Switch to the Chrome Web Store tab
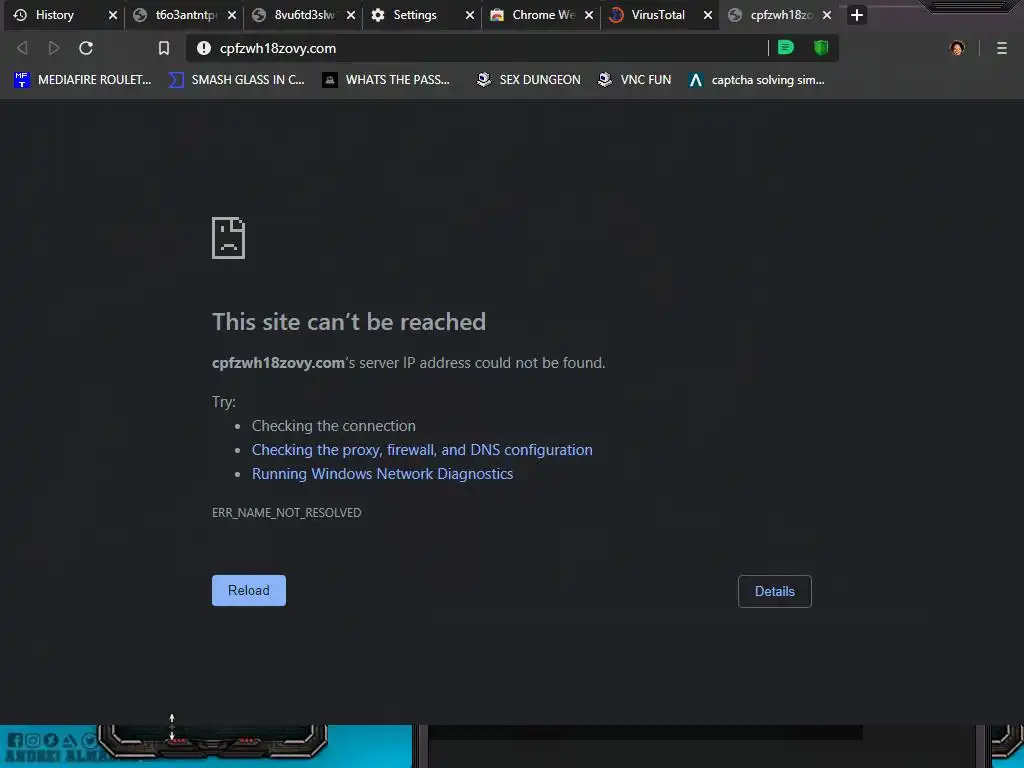1024x768 pixels. point(542,15)
